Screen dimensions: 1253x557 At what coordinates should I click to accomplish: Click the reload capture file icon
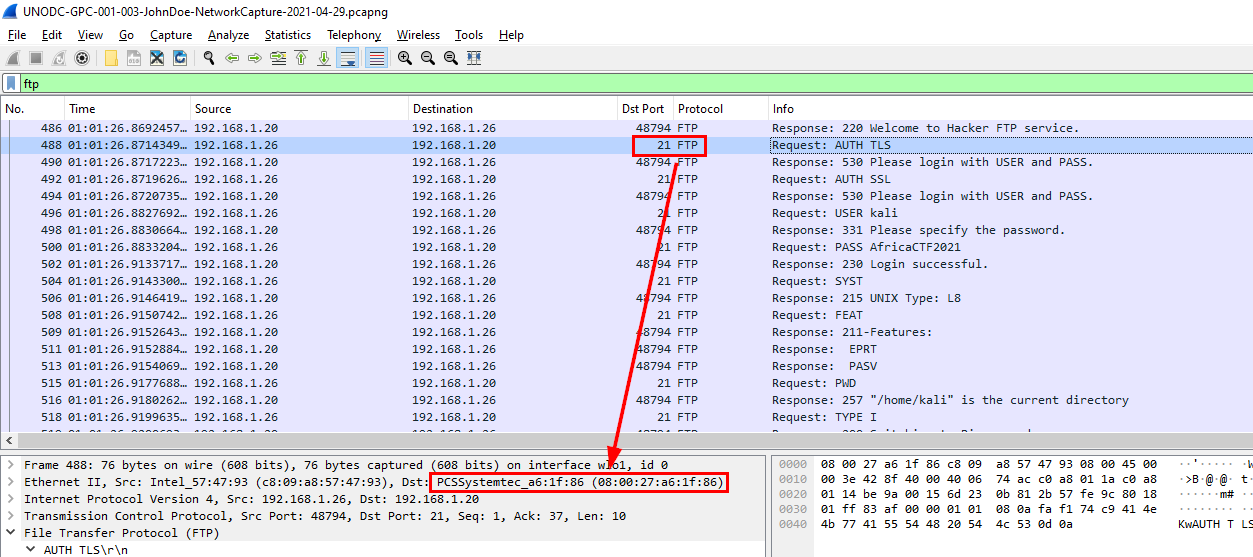(180, 58)
